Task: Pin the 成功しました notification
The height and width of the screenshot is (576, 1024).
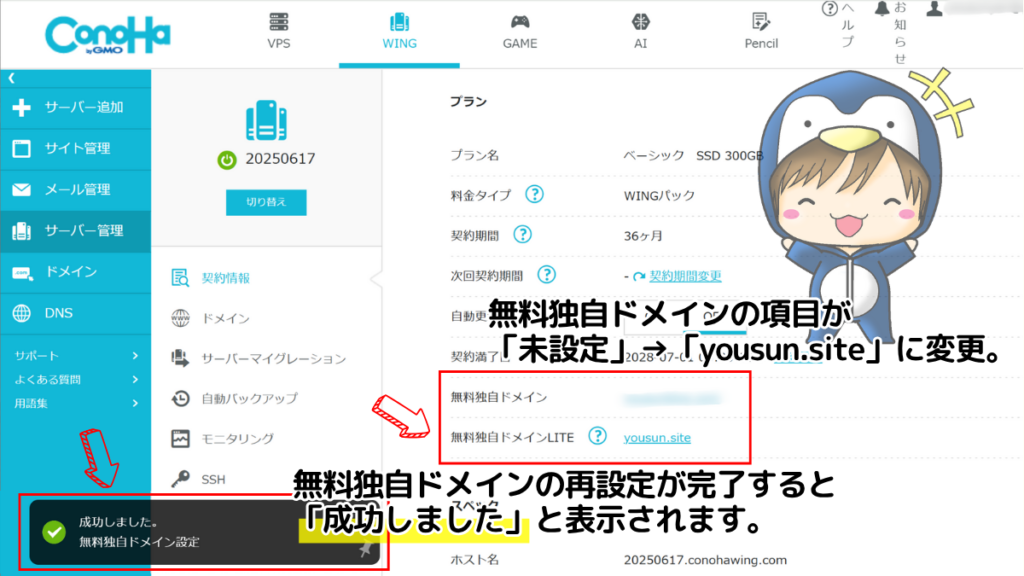Action: [x=366, y=549]
